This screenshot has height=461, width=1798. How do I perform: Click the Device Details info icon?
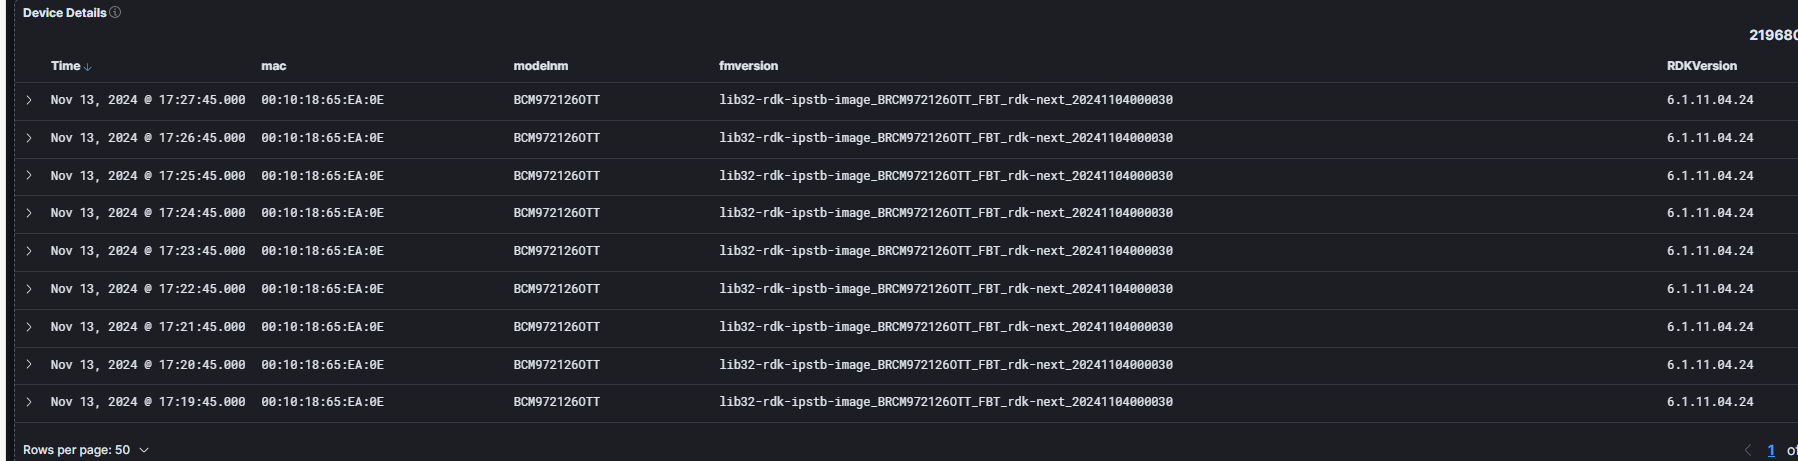coord(115,13)
